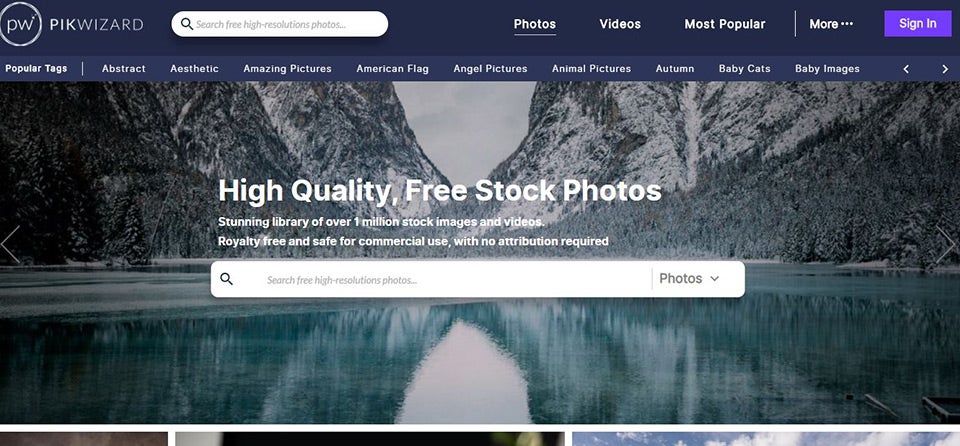Go to next hero slide arrow
960x446 pixels.
tap(945, 244)
